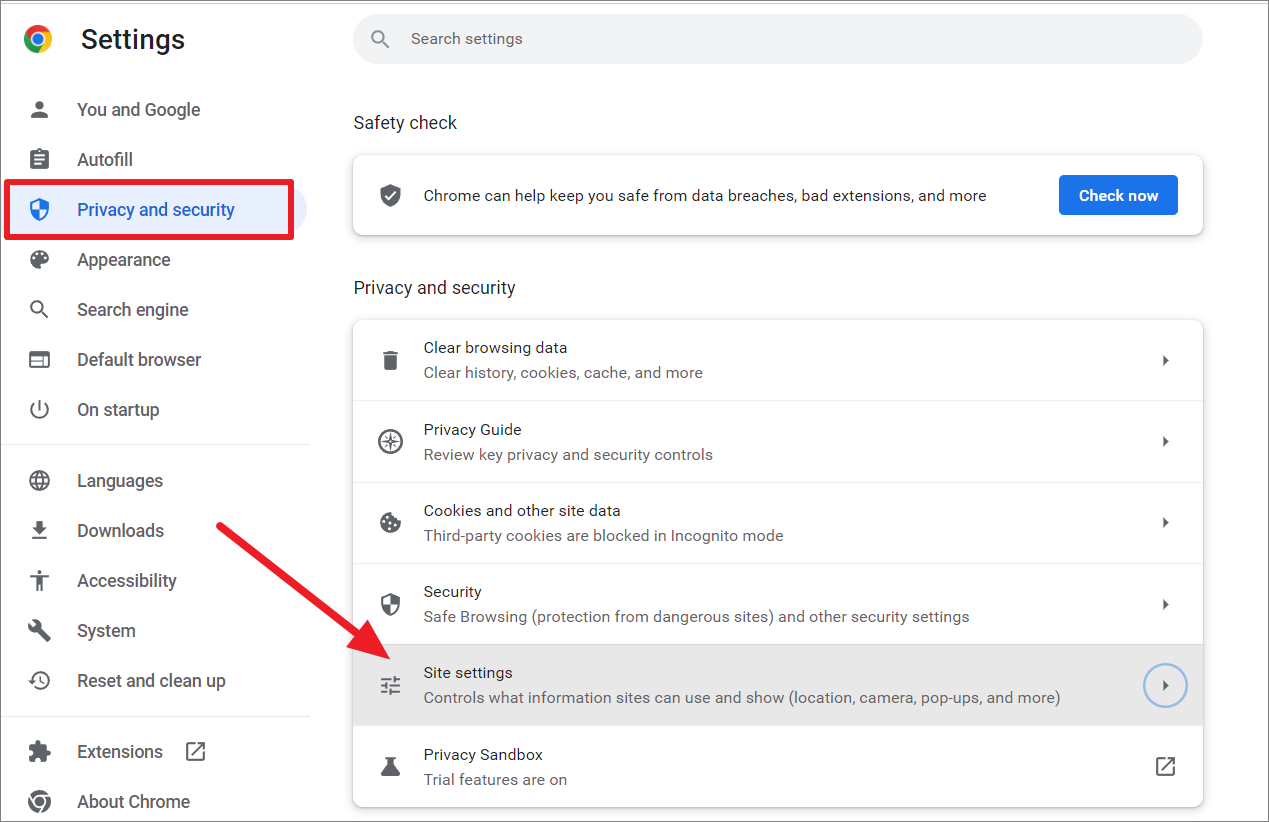Viewport: 1269px width, 822px height.
Task: Click the Languages globe icon
Action: click(x=39, y=480)
